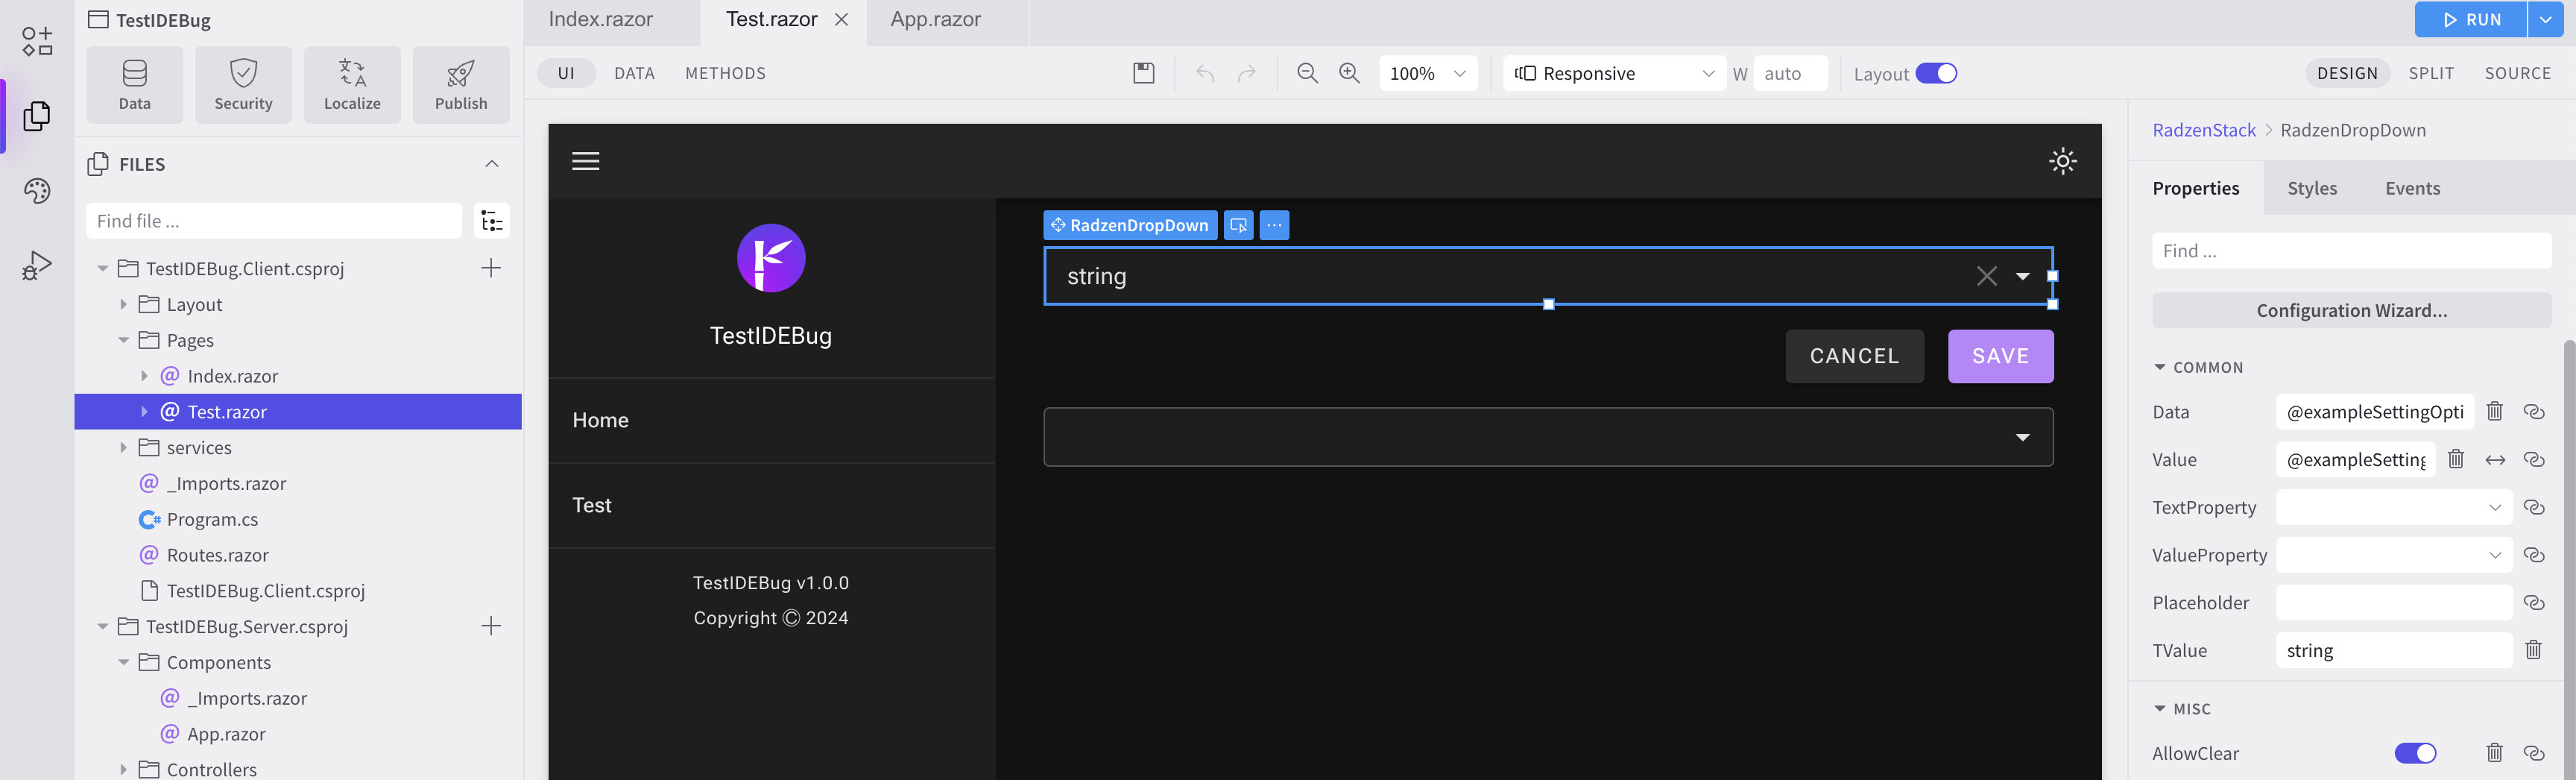Image resolution: width=2576 pixels, height=780 pixels.
Task: Switch to the METHODS view tab
Action: pyautogui.click(x=726, y=73)
